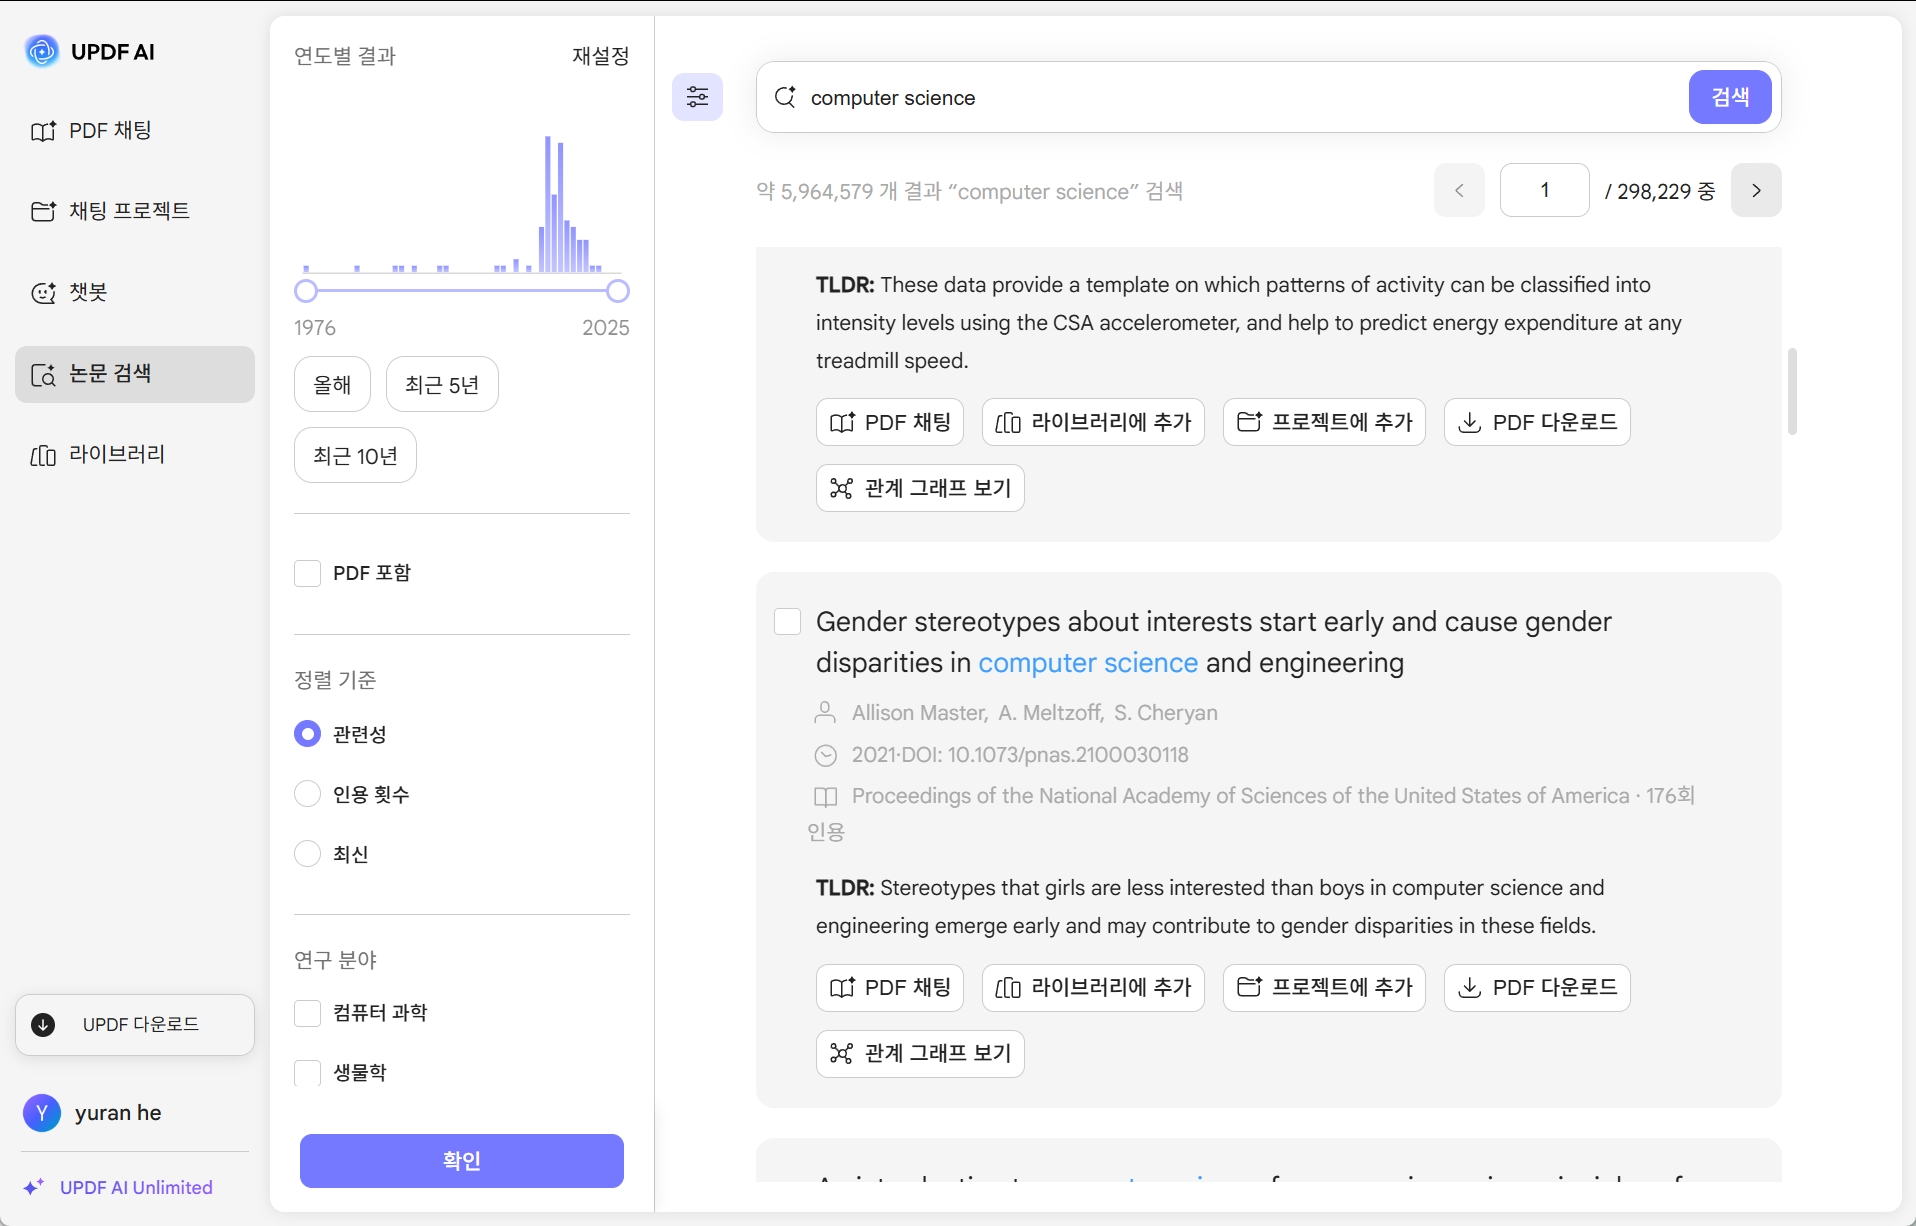Select the 관련성 sort option
The width and height of the screenshot is (1916, 1226).
click(x=307, y=734)
